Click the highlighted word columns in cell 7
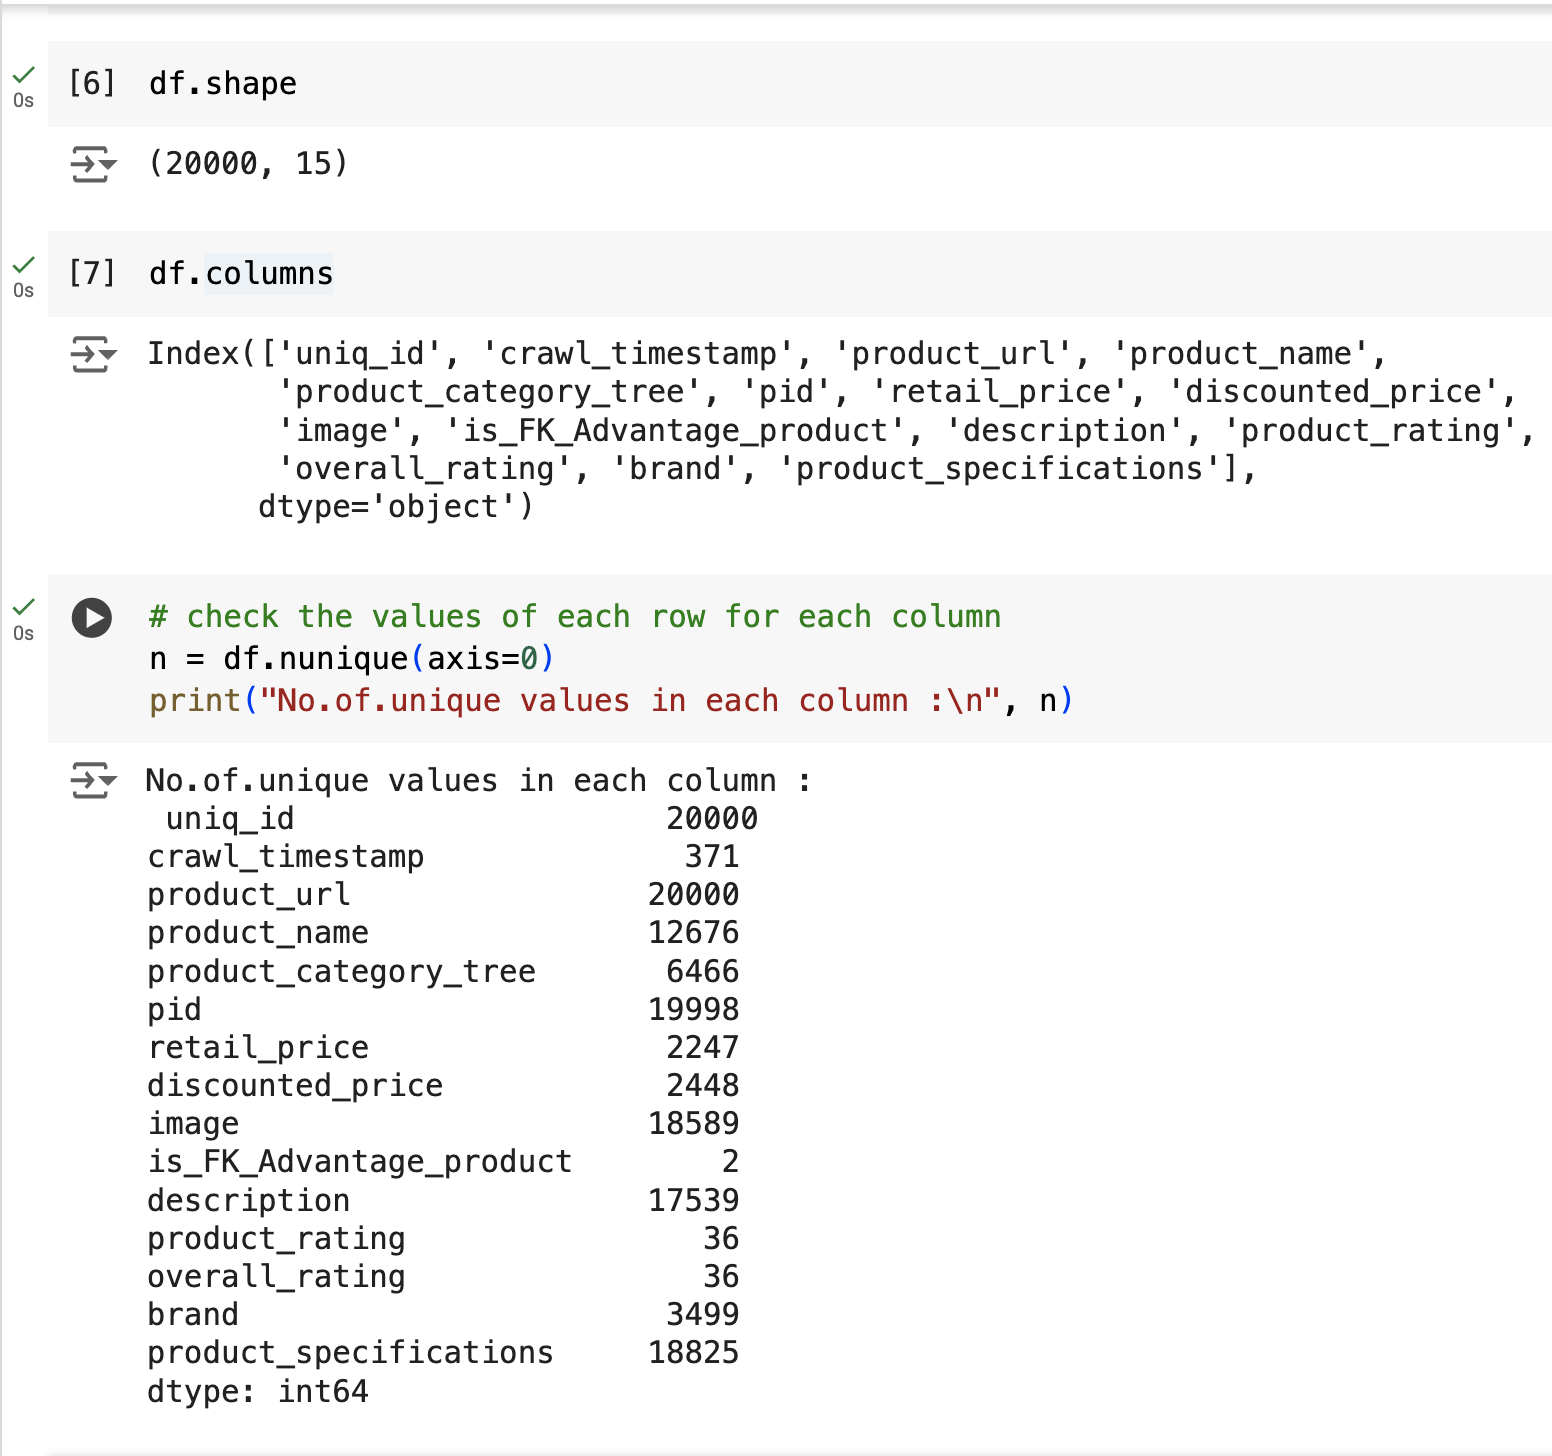 click(269, 274)
